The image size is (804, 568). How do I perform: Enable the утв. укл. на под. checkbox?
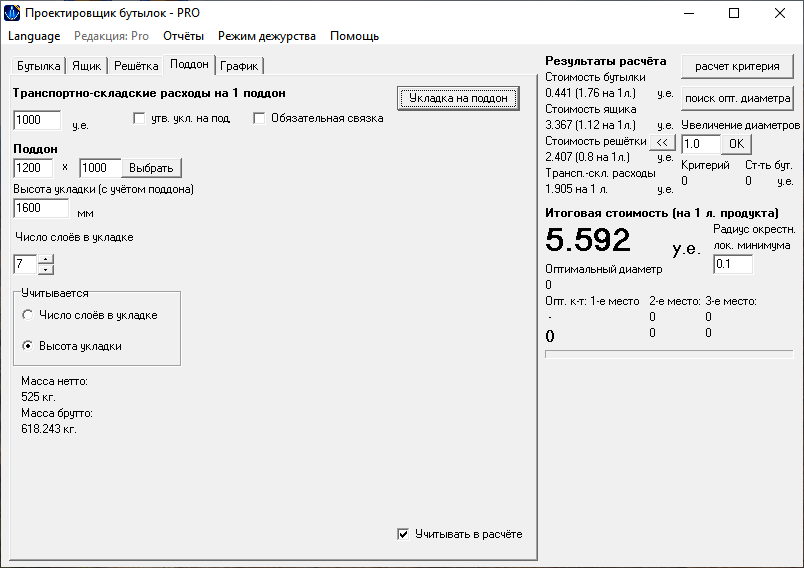139,118
